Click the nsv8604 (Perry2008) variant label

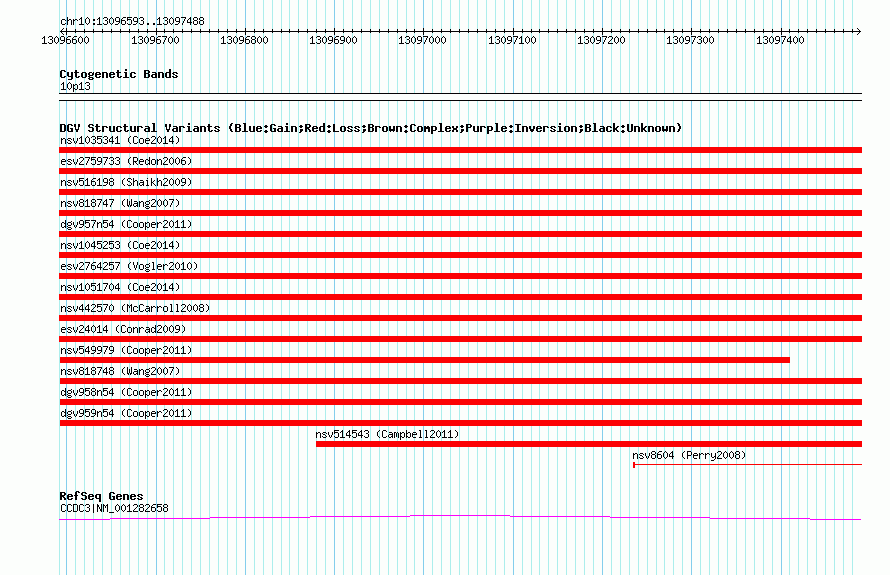tap(689, 455)
